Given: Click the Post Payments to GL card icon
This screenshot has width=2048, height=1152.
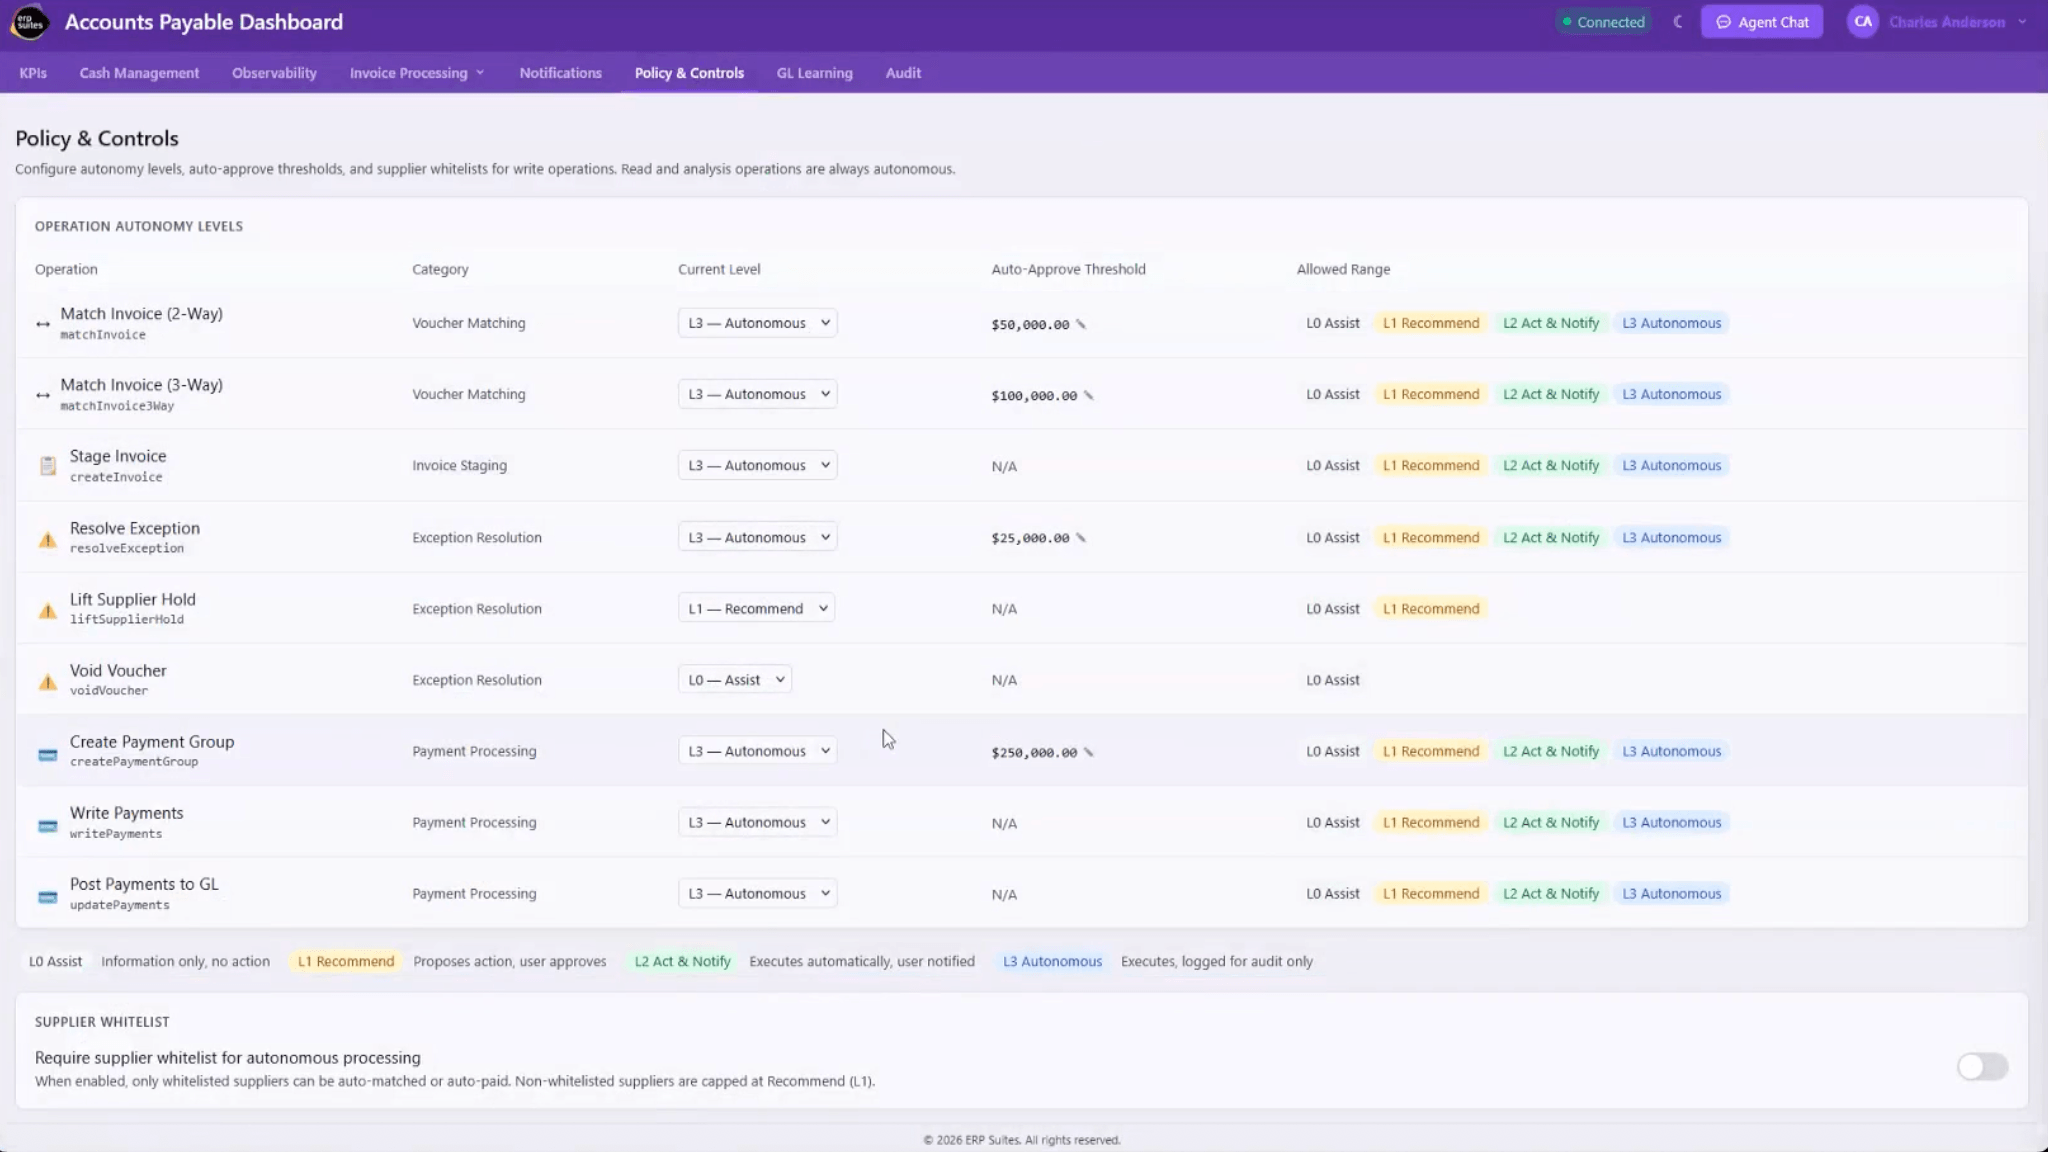Looking at the screenshot, I should (x=47, y=897).
